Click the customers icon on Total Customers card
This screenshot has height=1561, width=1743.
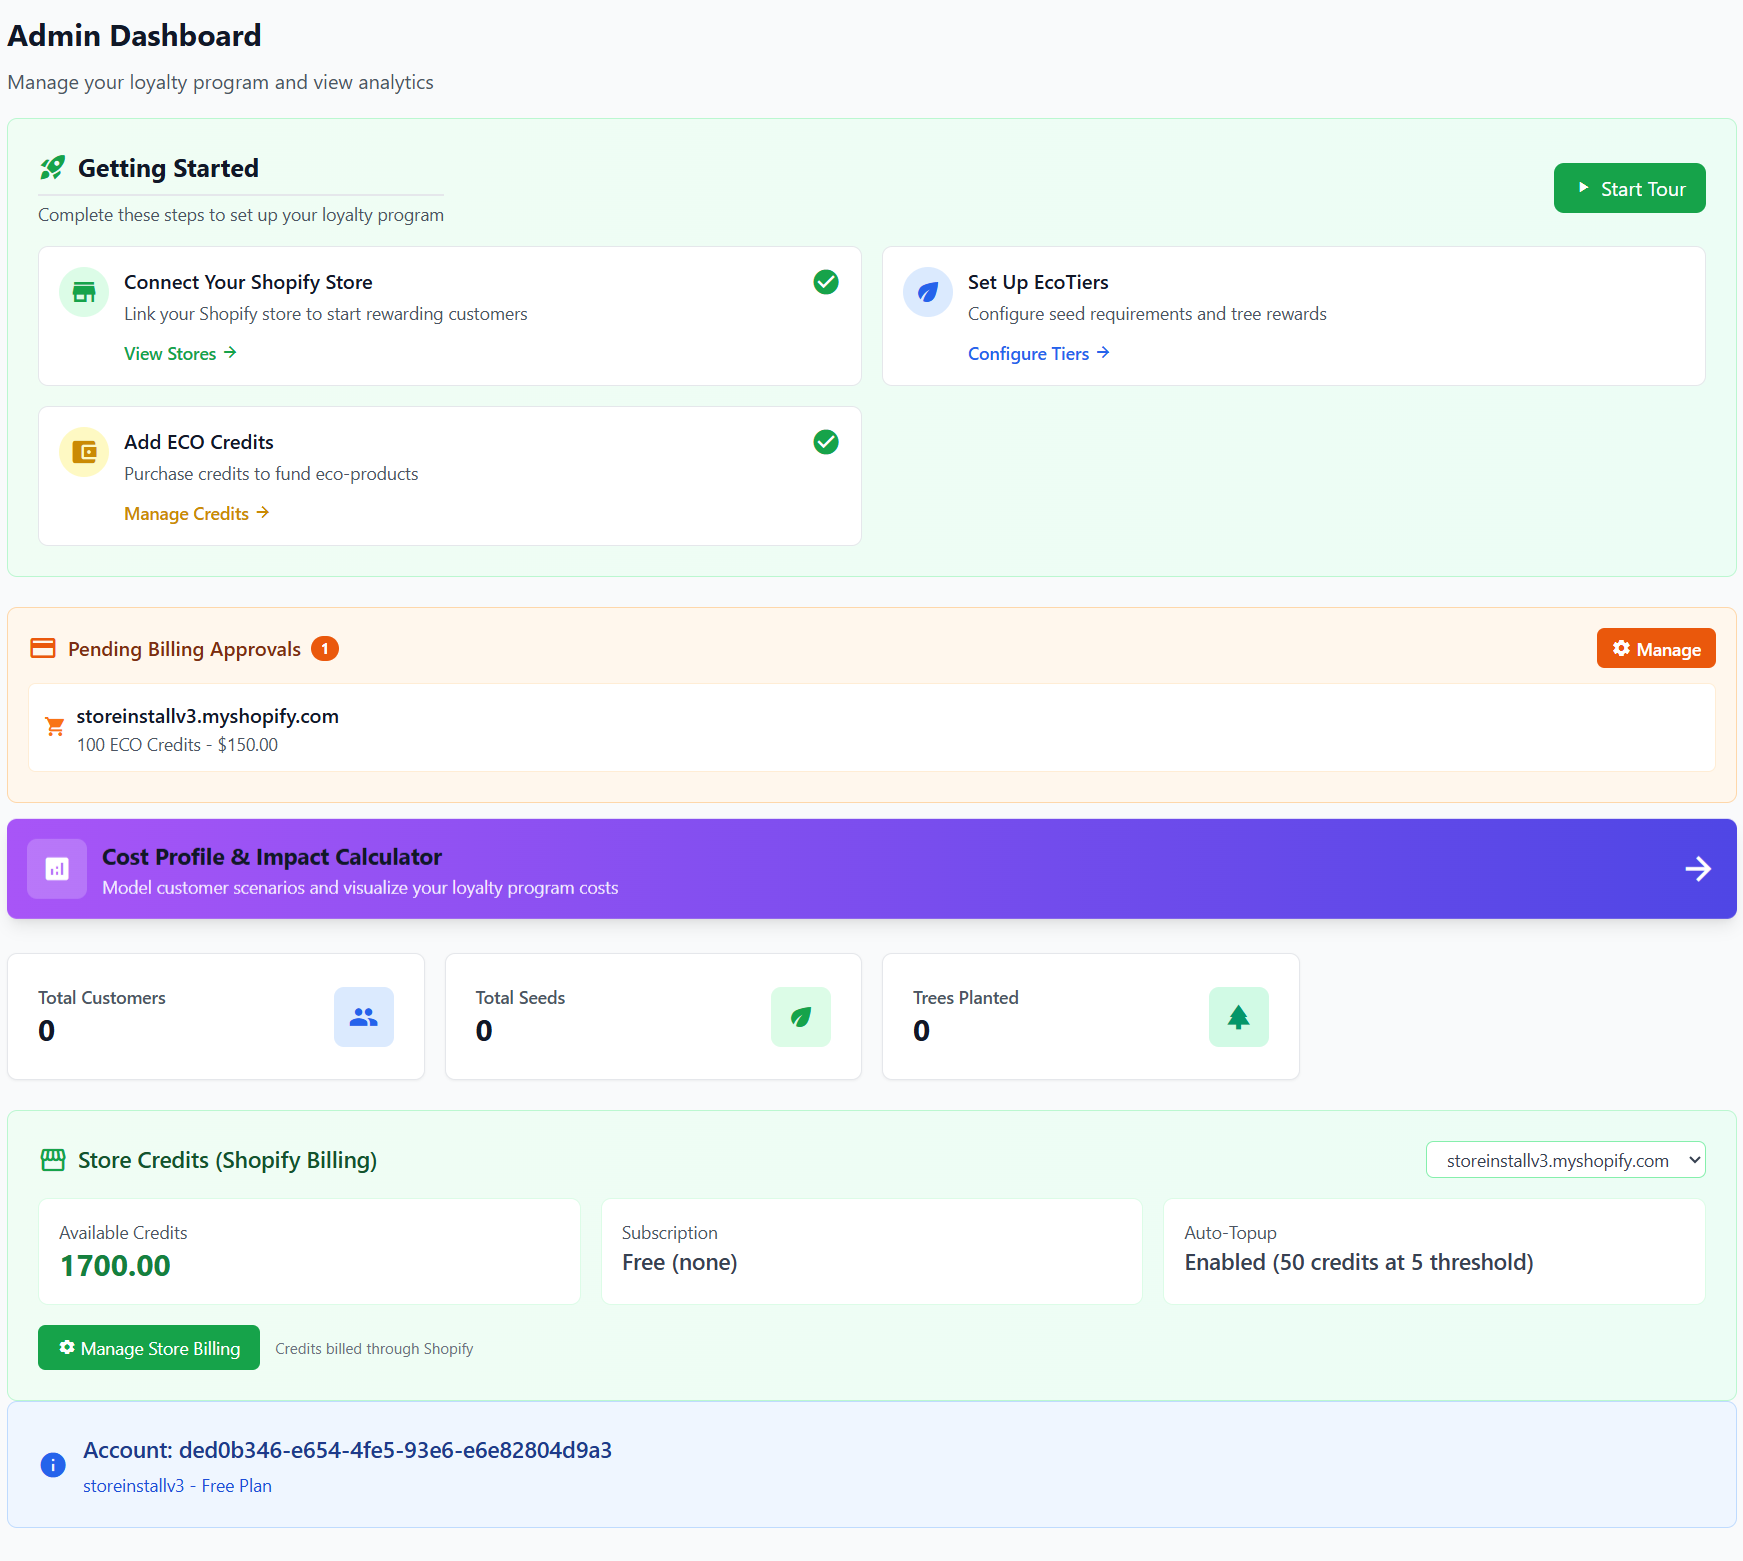[363, 1017]
